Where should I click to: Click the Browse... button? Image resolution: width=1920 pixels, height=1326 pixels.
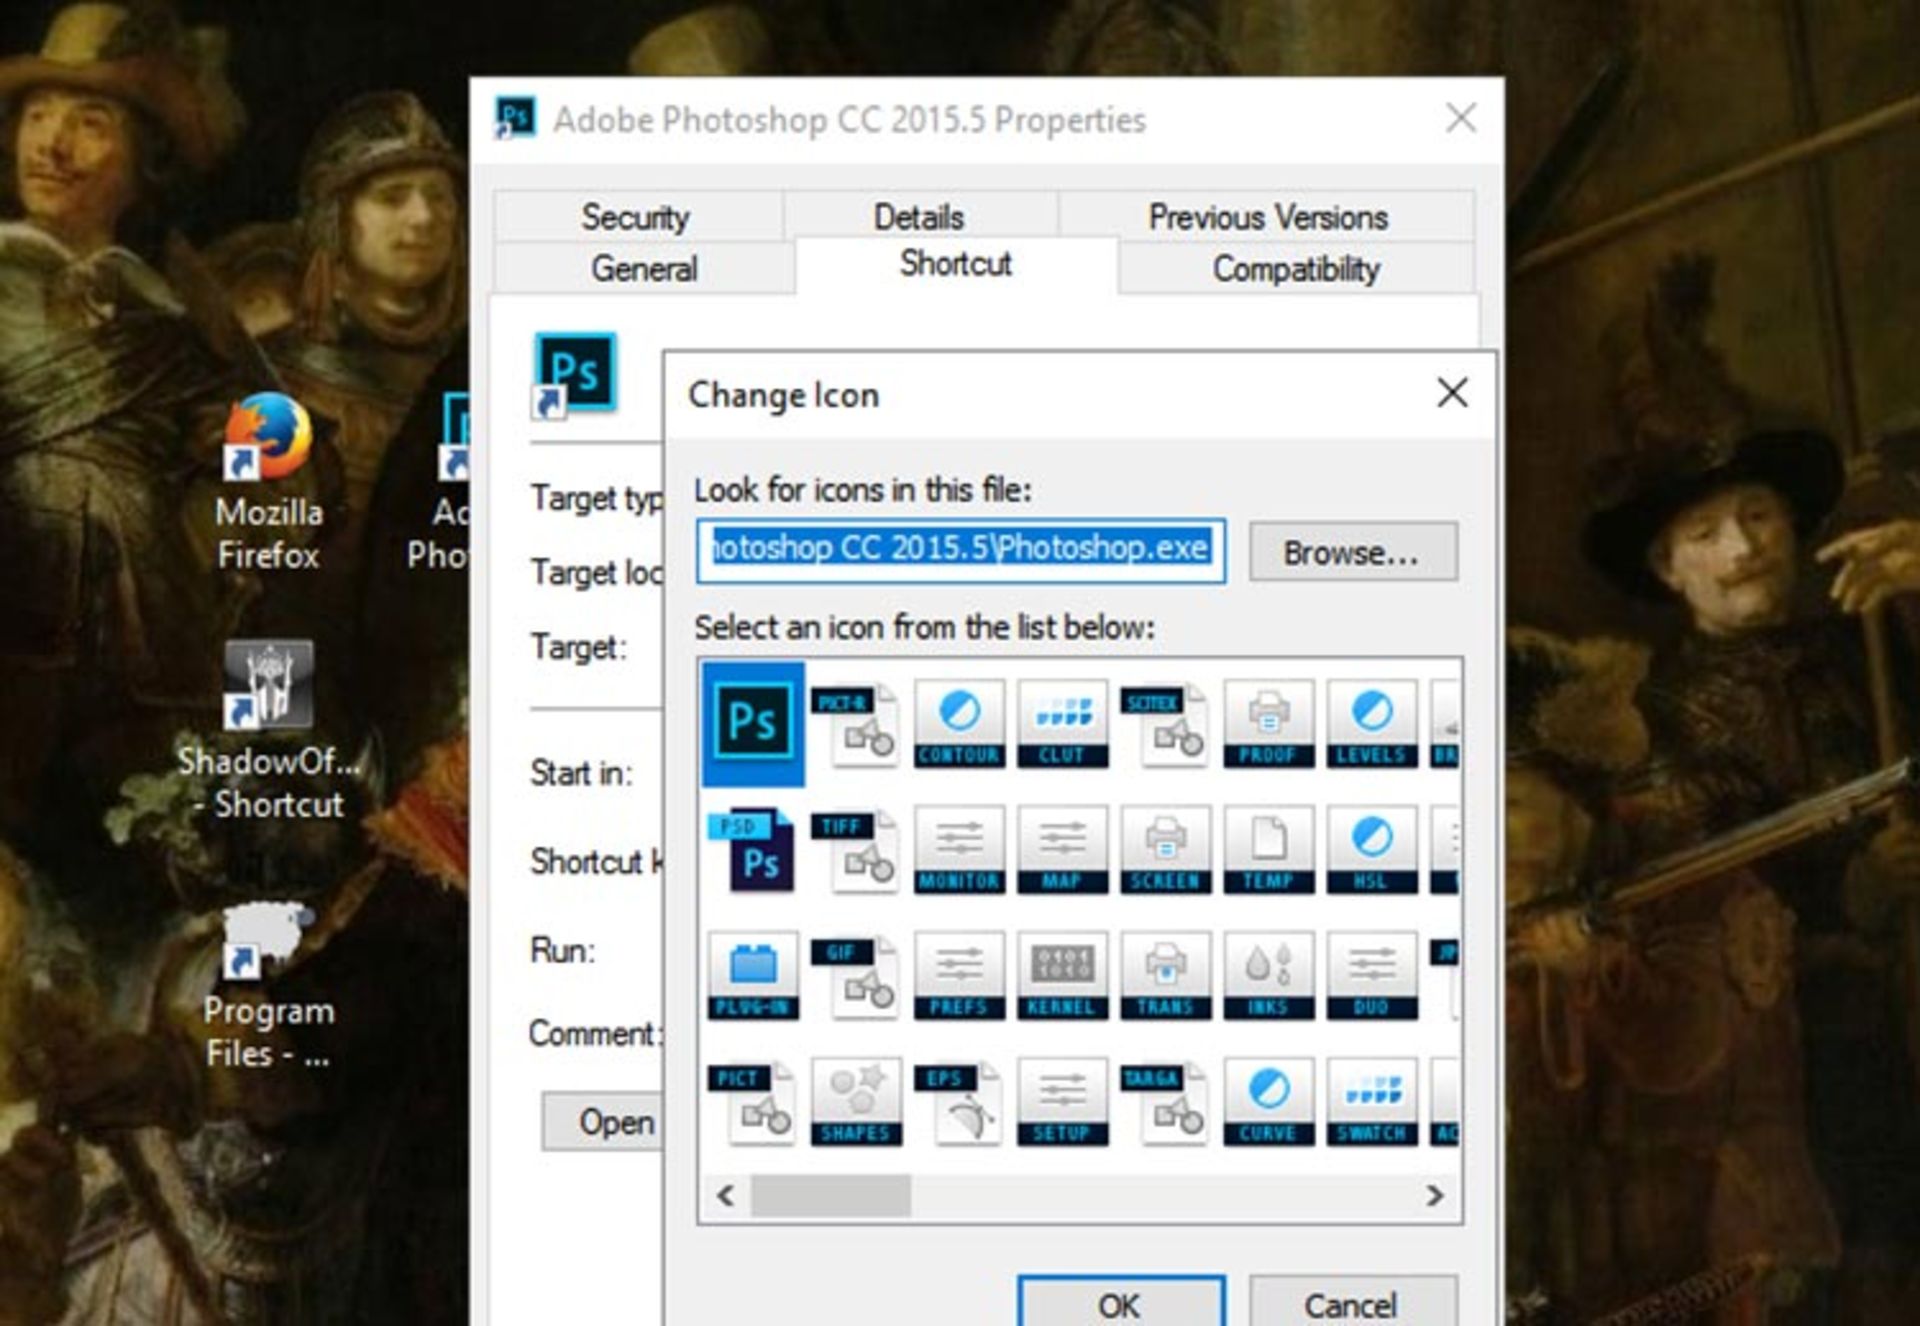(1353, 551)
